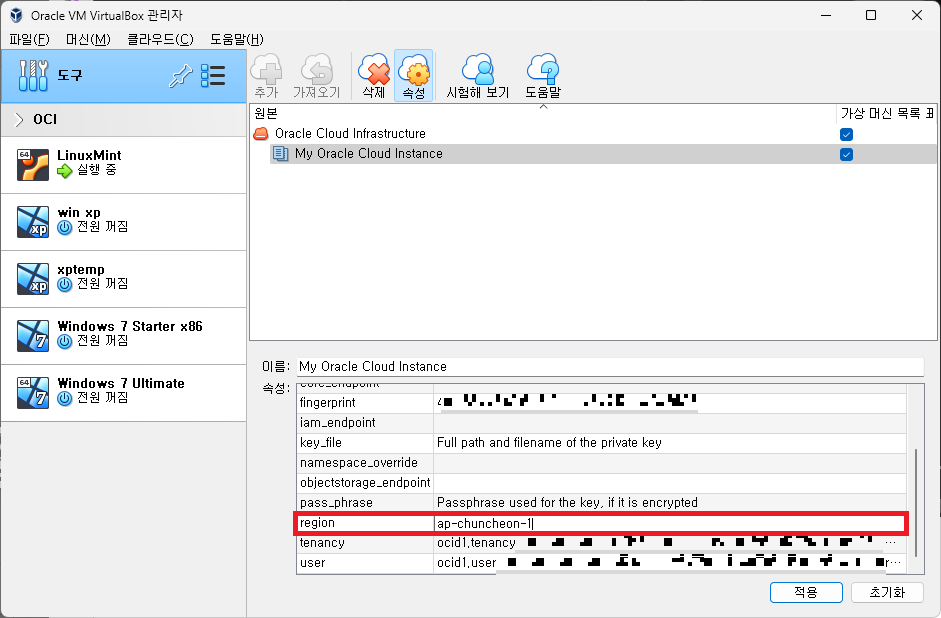The height and width of the screenshot is (618, 941).
Task: Click the 가상 머신 목록 column header
Action: [x=886, y=113]
